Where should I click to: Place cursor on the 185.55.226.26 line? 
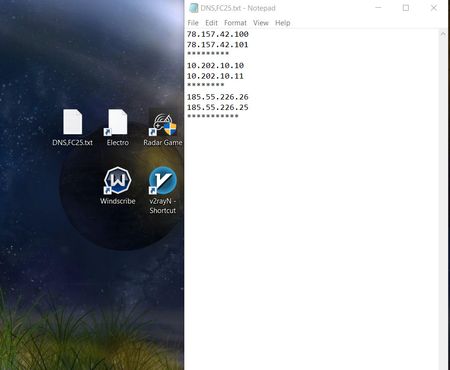tap(217, 97)
